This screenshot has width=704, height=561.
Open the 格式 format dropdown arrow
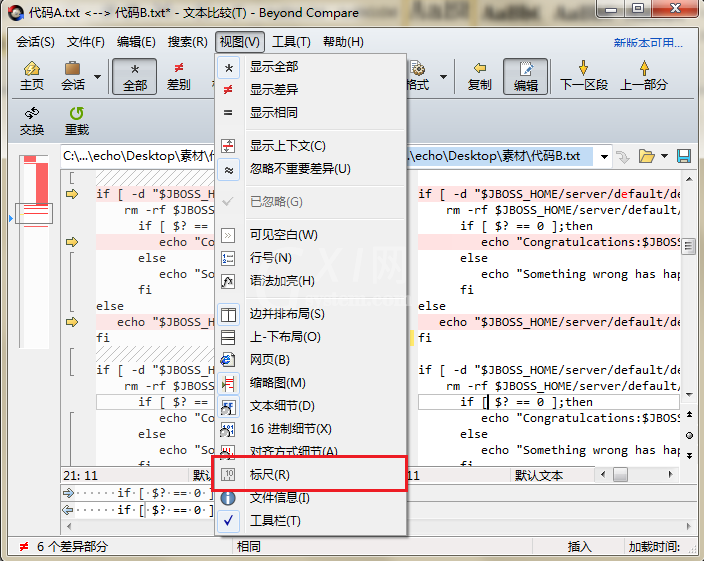tap(443, 77)
